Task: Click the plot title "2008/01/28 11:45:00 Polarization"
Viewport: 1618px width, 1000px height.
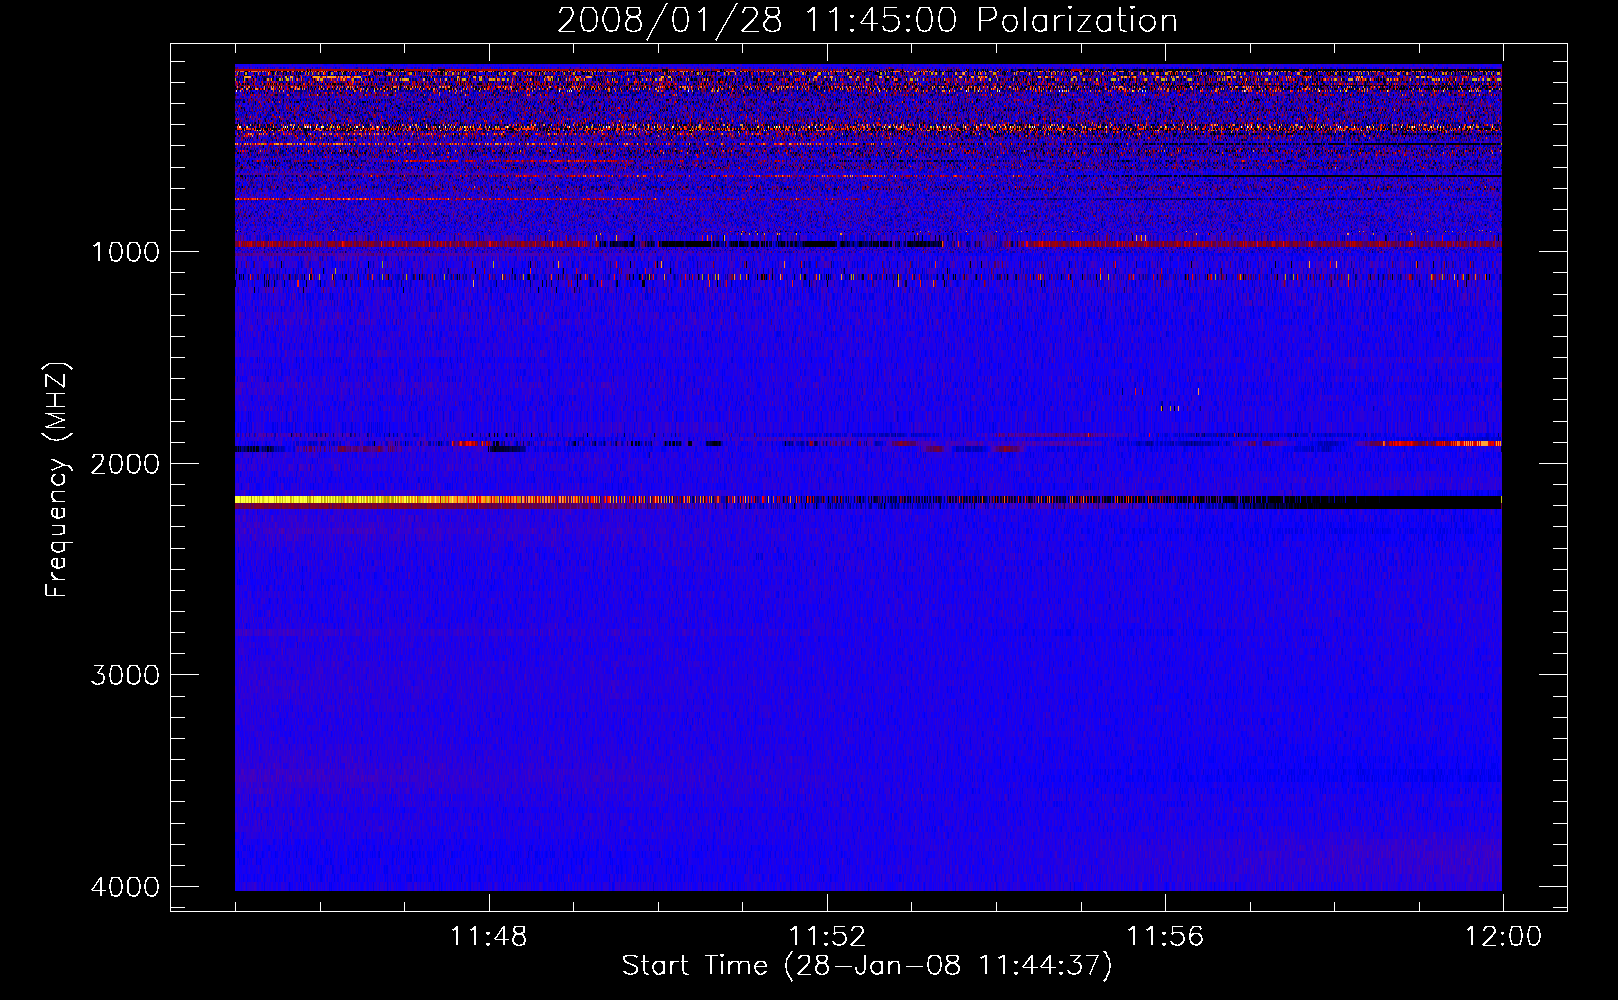Action: point(866,20)
